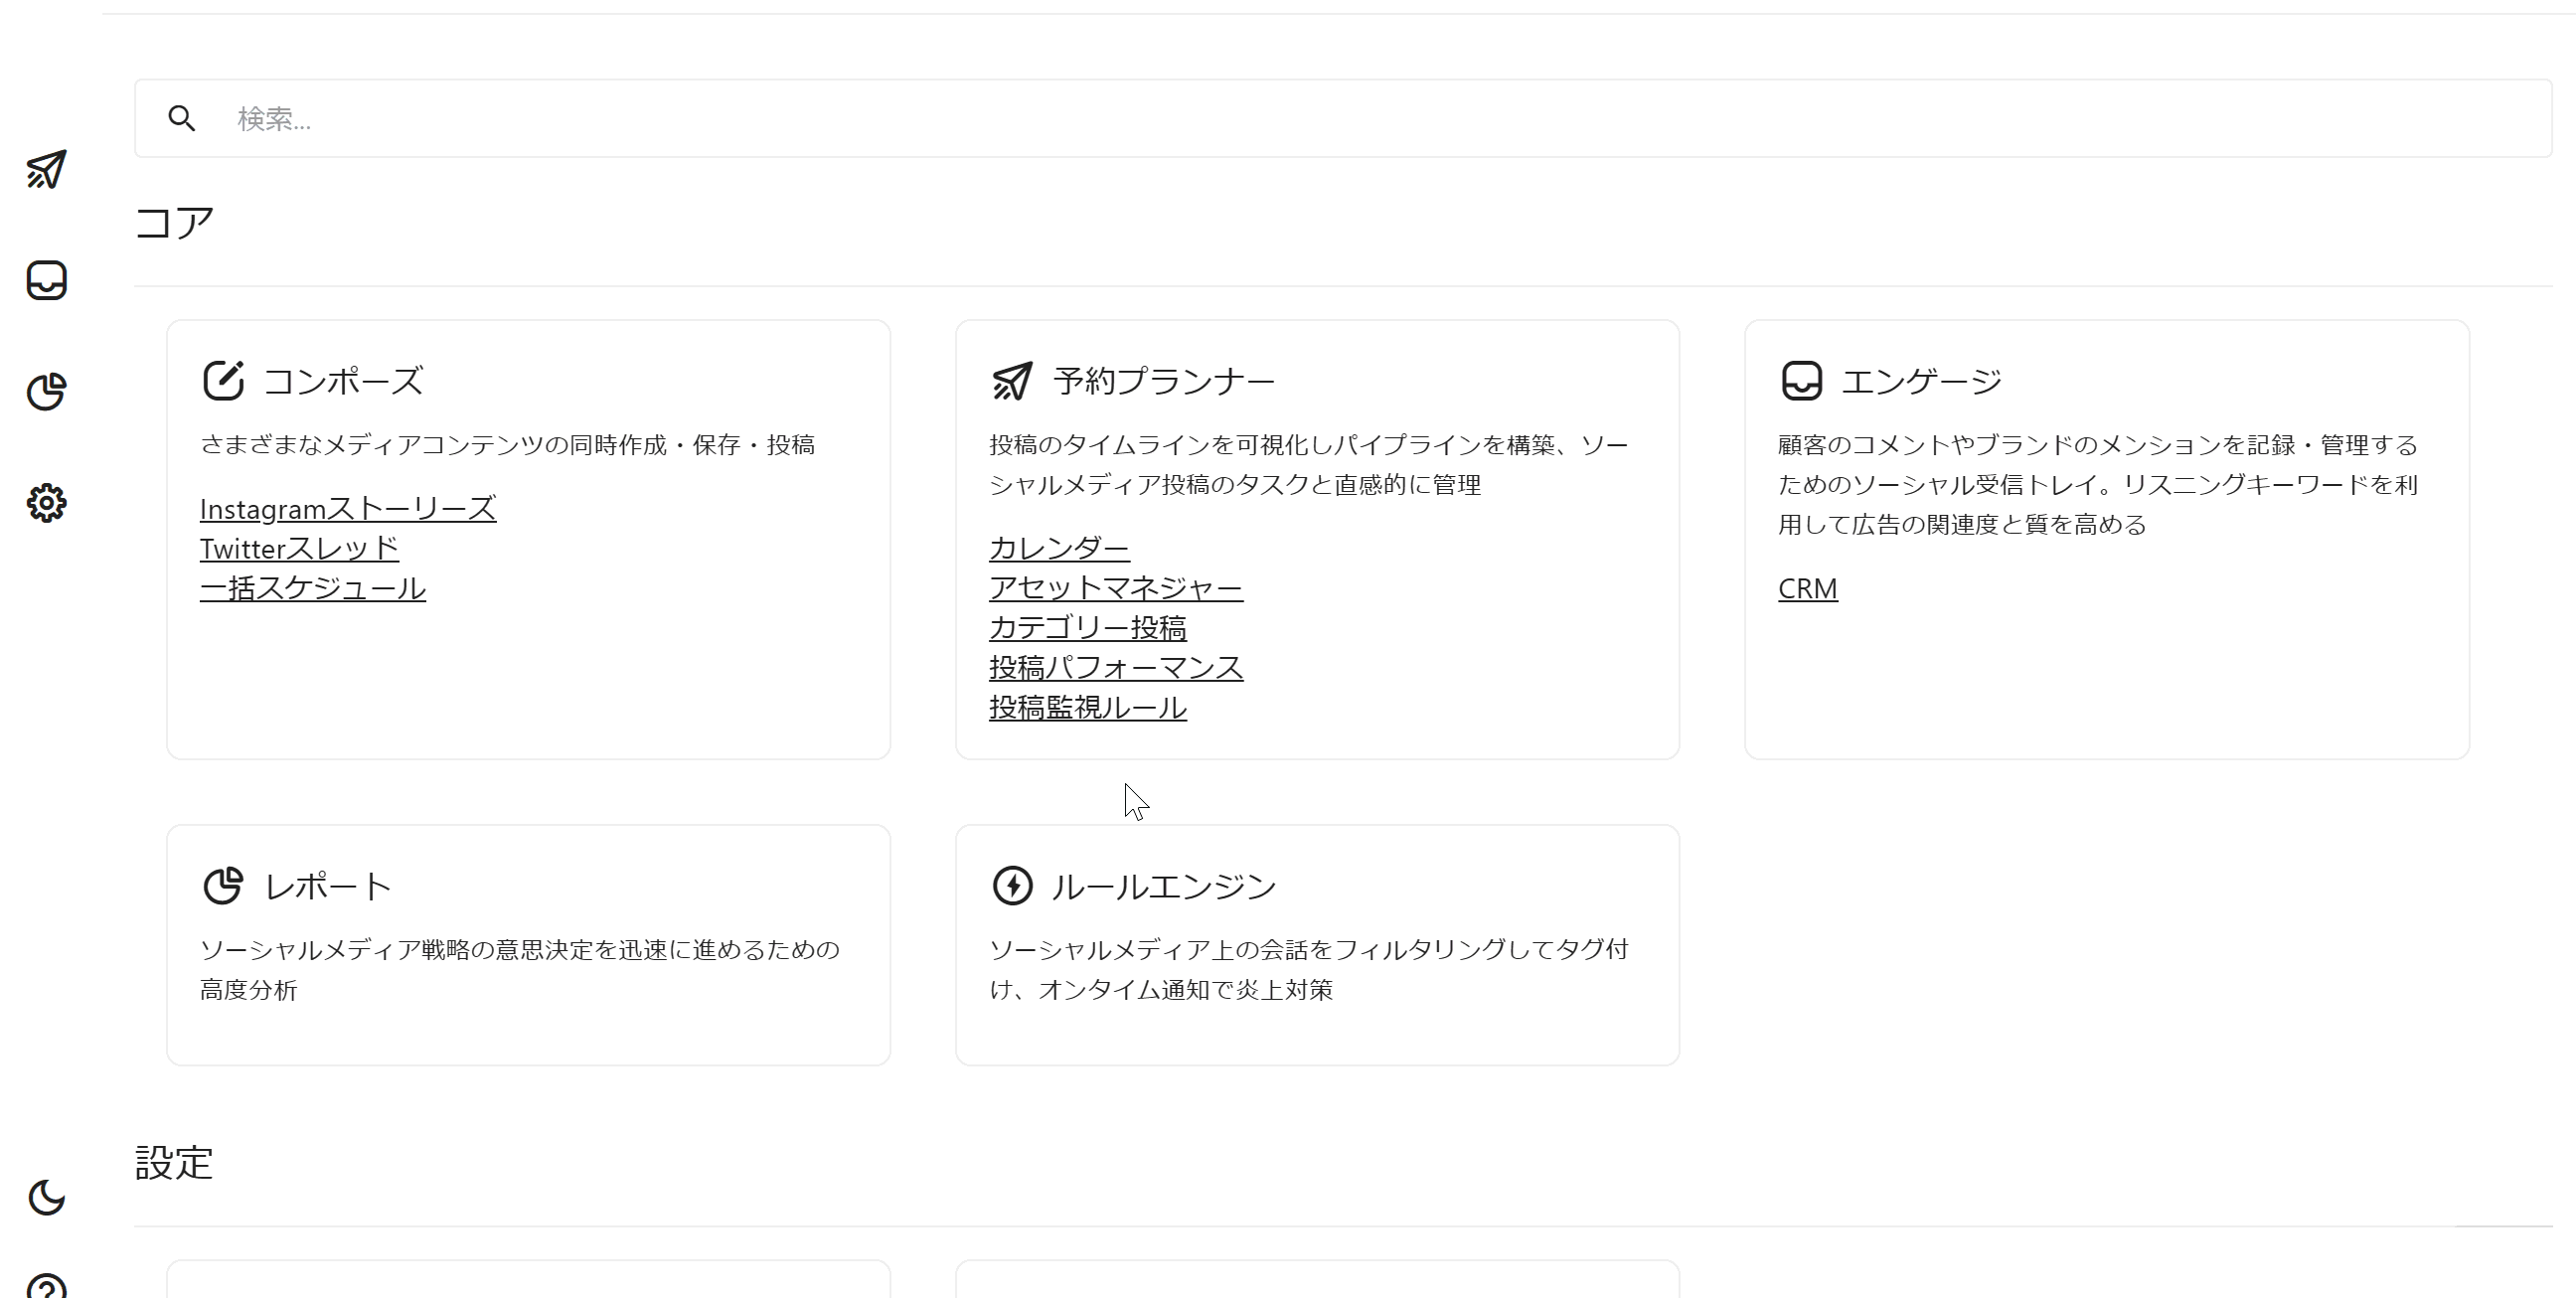The width and height of the screenshot is (2576, 1298).
Task: Select the 投稿パフォーマンス link
Action: pyautogui.click(x=1116, y=668)
